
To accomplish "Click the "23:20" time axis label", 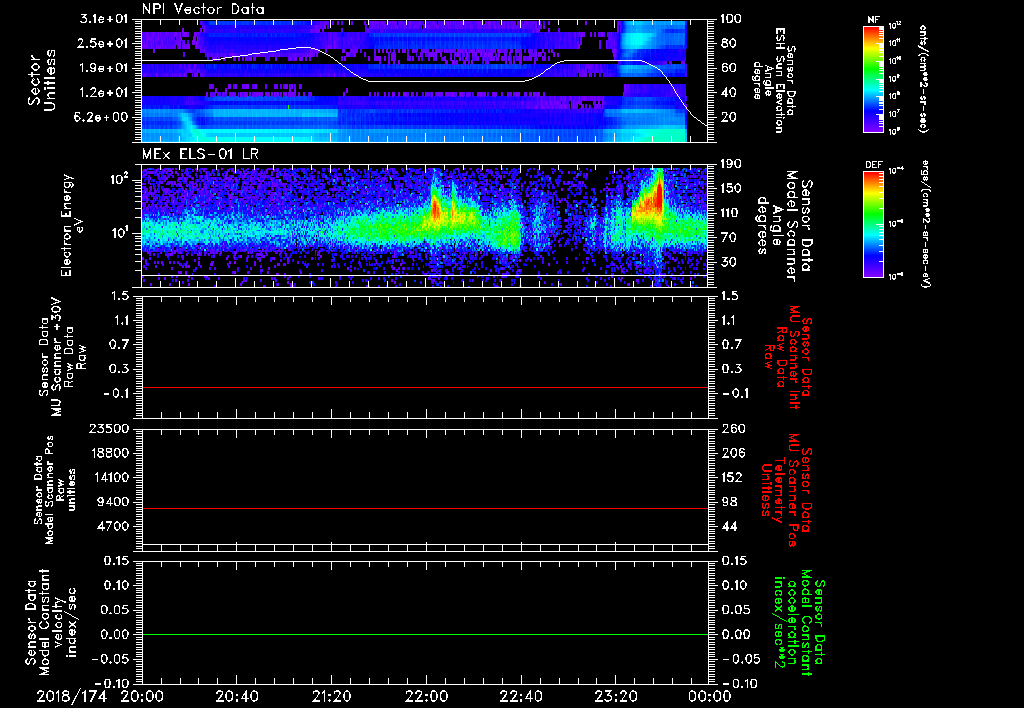I will point(615,696).
